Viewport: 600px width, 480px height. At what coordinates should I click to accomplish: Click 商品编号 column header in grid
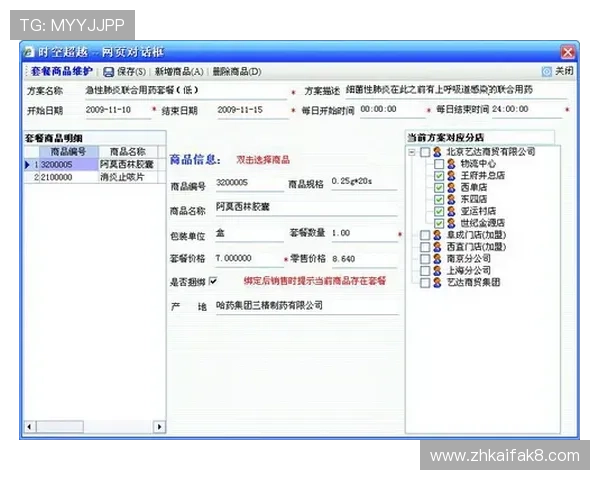[x=69, y=152]
